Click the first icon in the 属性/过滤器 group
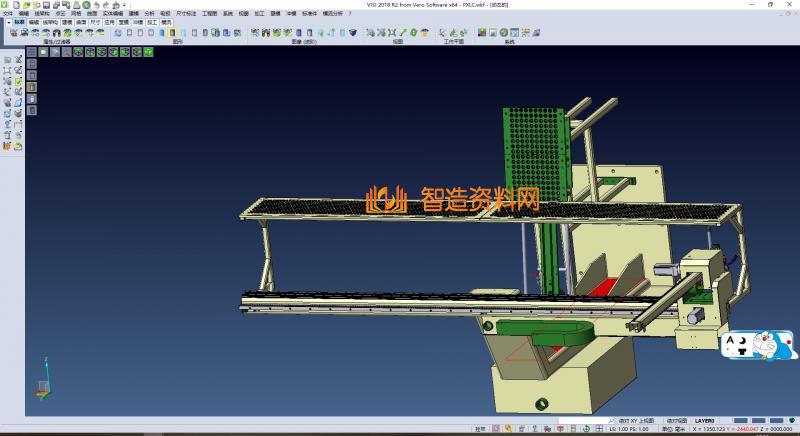This screenshot has width=800, height=436. [x=13, y=33]
